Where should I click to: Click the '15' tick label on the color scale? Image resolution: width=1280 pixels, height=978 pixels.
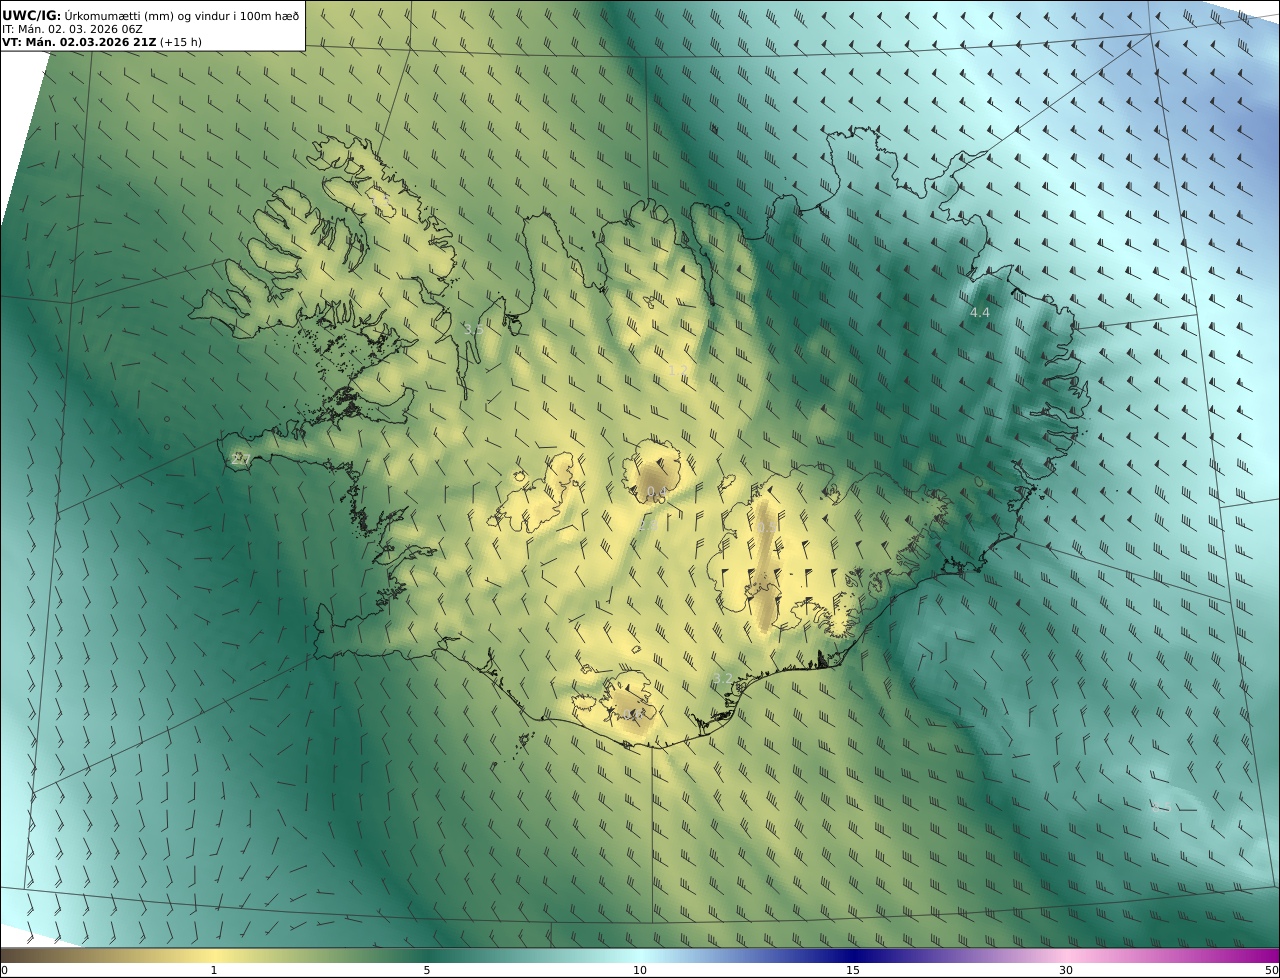853,970
